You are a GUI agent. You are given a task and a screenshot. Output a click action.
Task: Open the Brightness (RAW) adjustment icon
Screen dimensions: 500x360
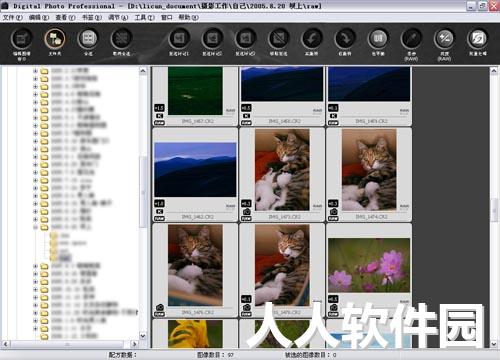[x=444, y=39]
